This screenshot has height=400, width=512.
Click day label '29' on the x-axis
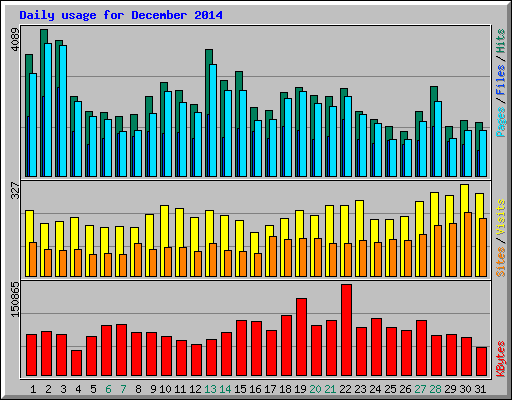(x=450, y=389)
